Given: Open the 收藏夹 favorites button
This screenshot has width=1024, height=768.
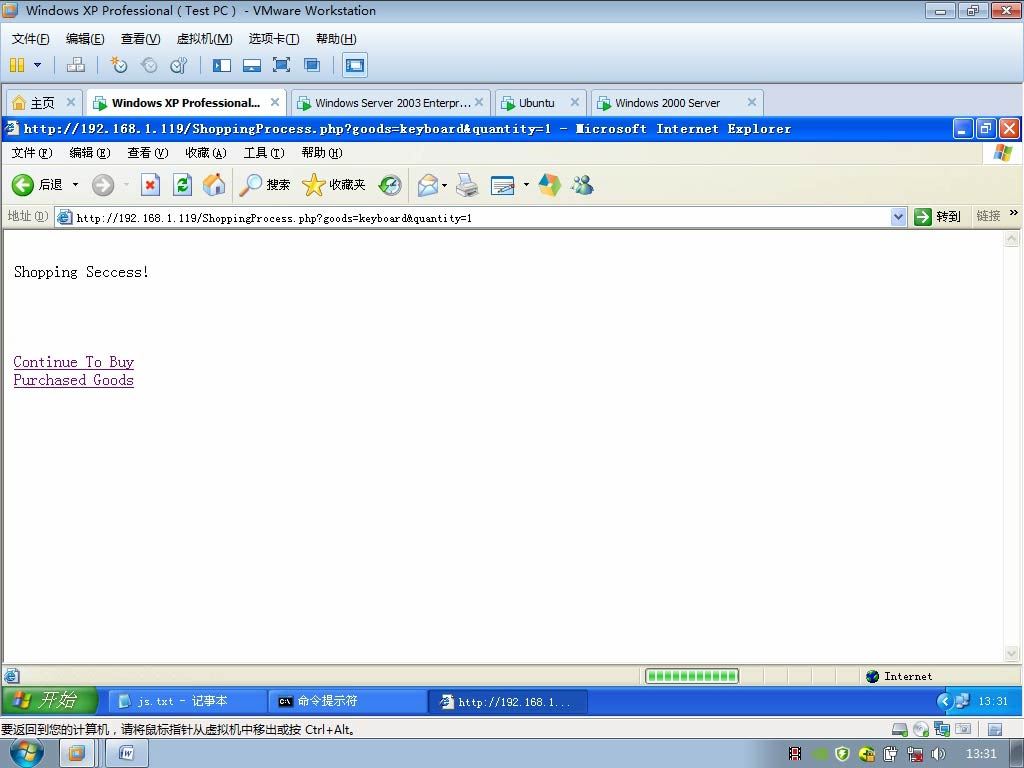Looking at the screenshot, I should point(334,185).
